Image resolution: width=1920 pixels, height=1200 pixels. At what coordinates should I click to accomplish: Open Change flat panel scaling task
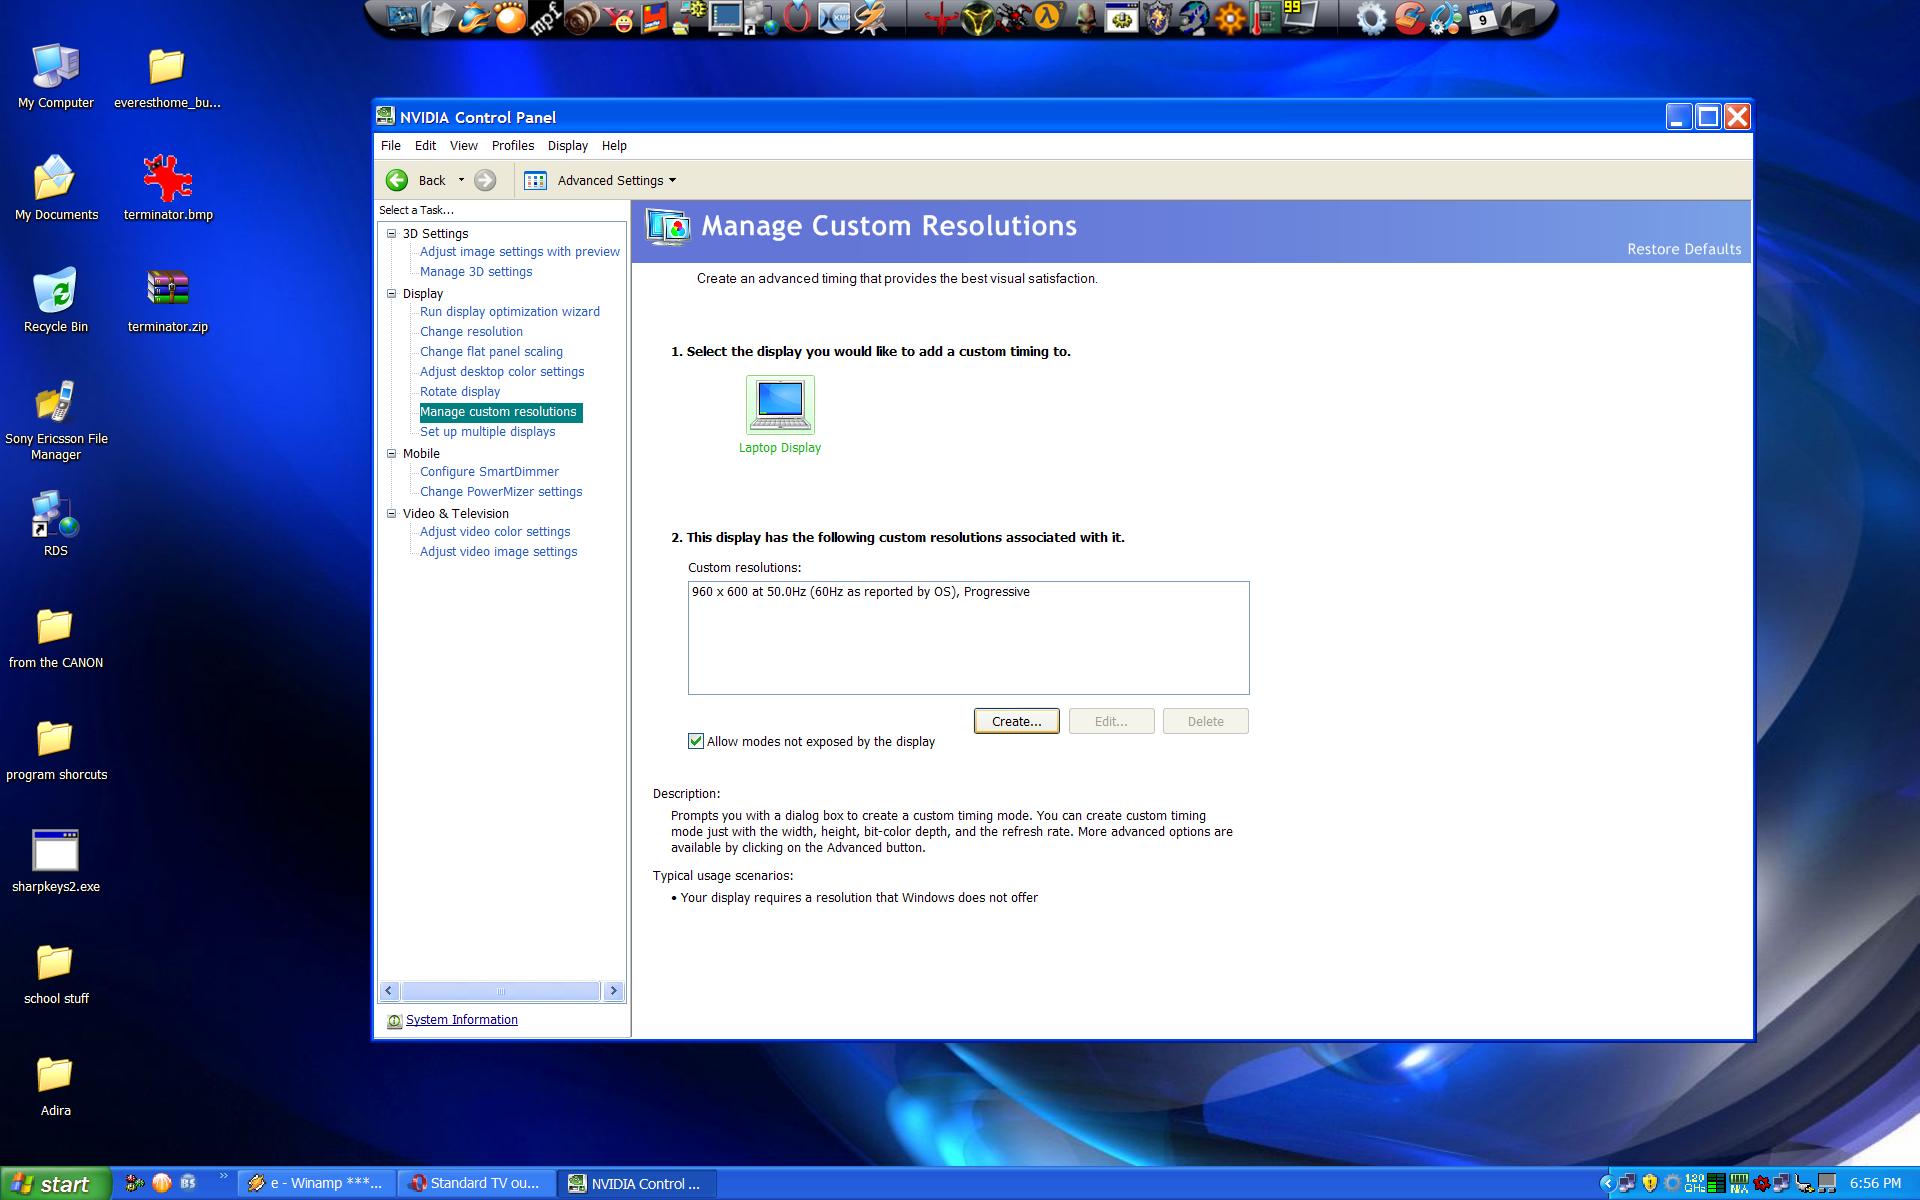click(x=491, y=352)
